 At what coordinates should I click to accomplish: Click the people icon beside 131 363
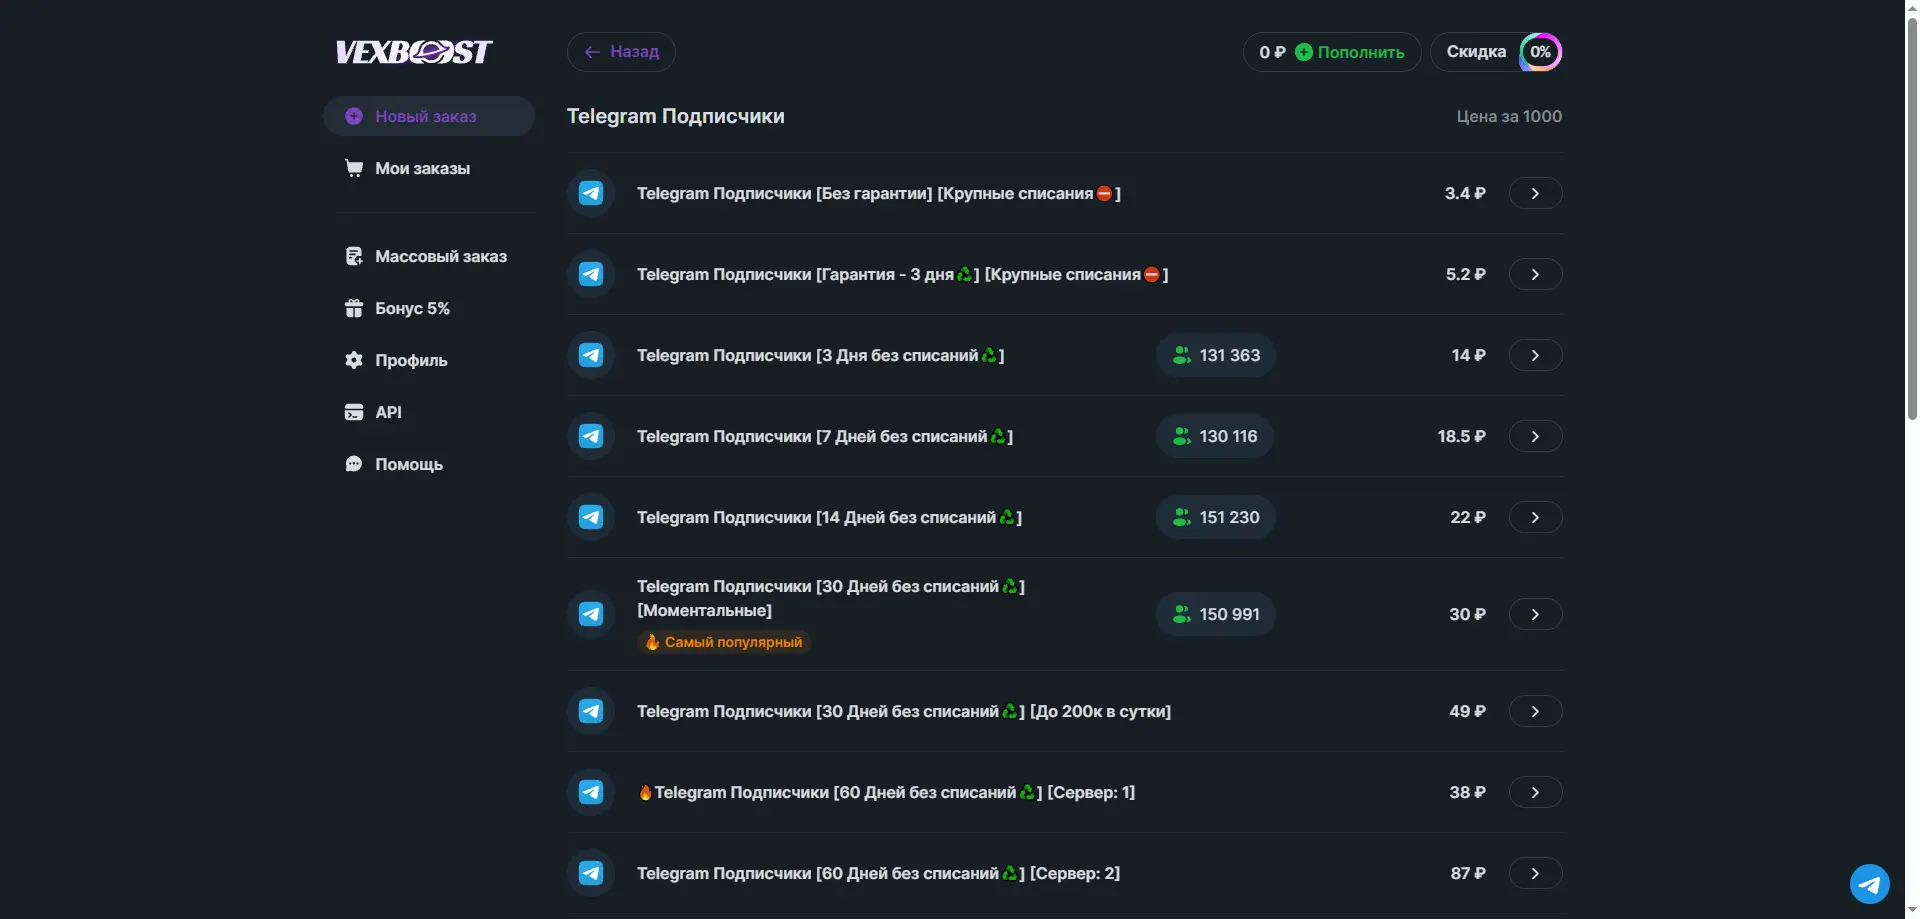tap(1181, 355)
